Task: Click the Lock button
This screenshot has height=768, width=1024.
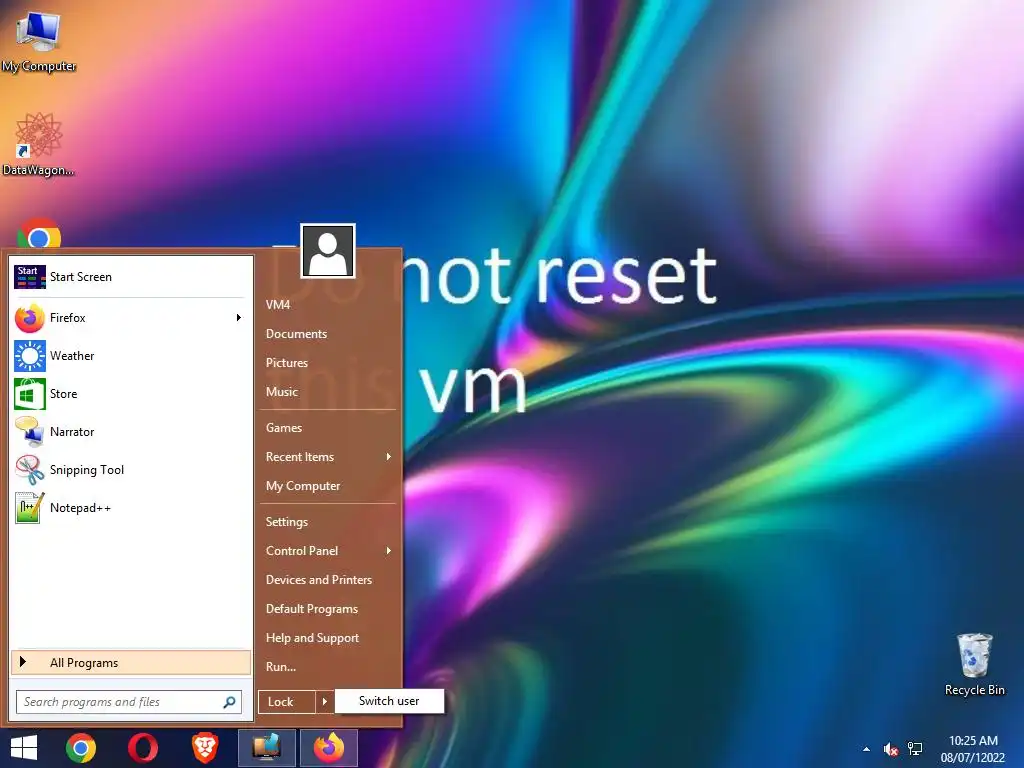Action: pos(287,702)
